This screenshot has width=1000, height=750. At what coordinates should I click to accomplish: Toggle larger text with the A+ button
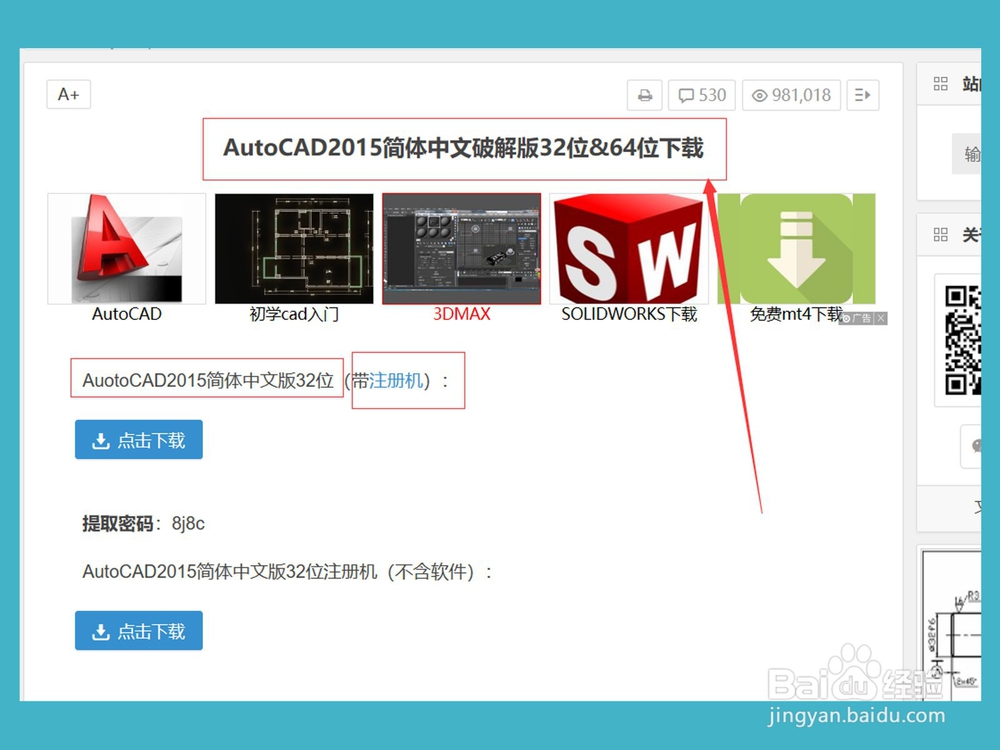click(68, 94)
